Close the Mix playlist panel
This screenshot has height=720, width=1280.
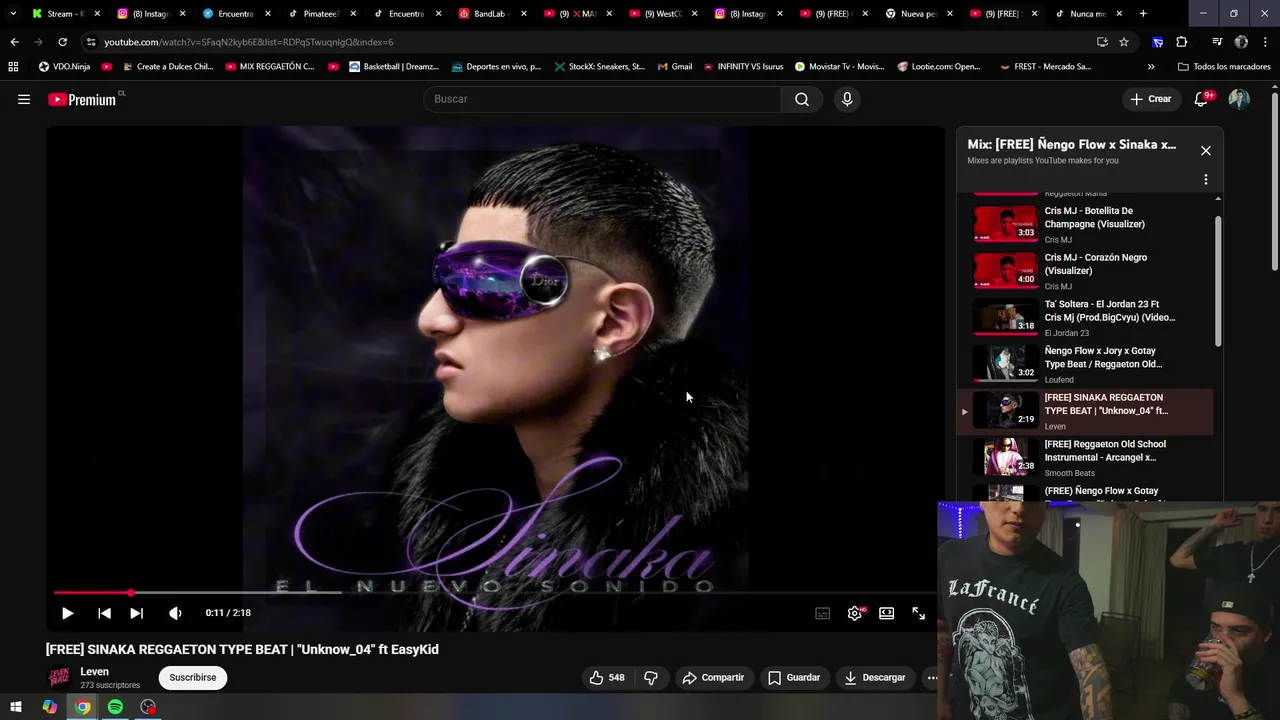tap(1206, 150)
